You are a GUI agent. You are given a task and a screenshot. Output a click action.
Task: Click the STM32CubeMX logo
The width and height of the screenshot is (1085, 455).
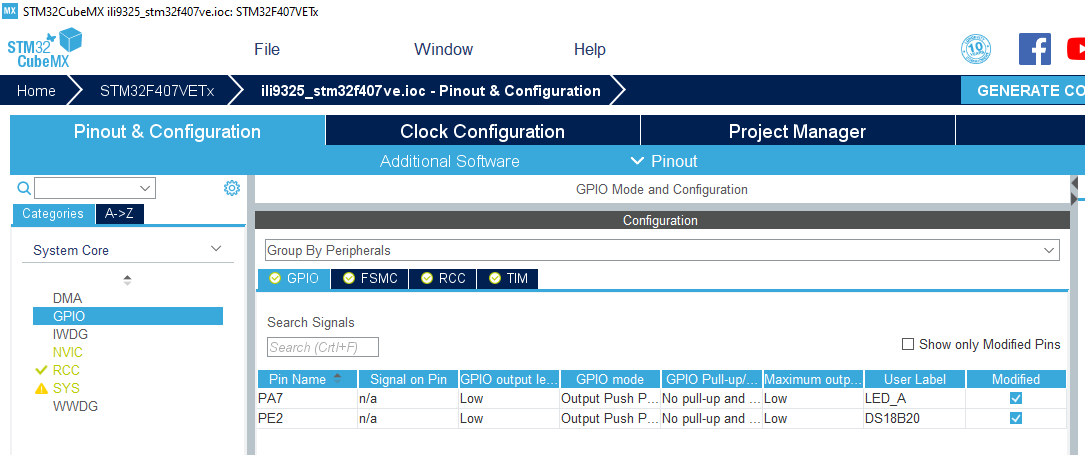point(45,48)
